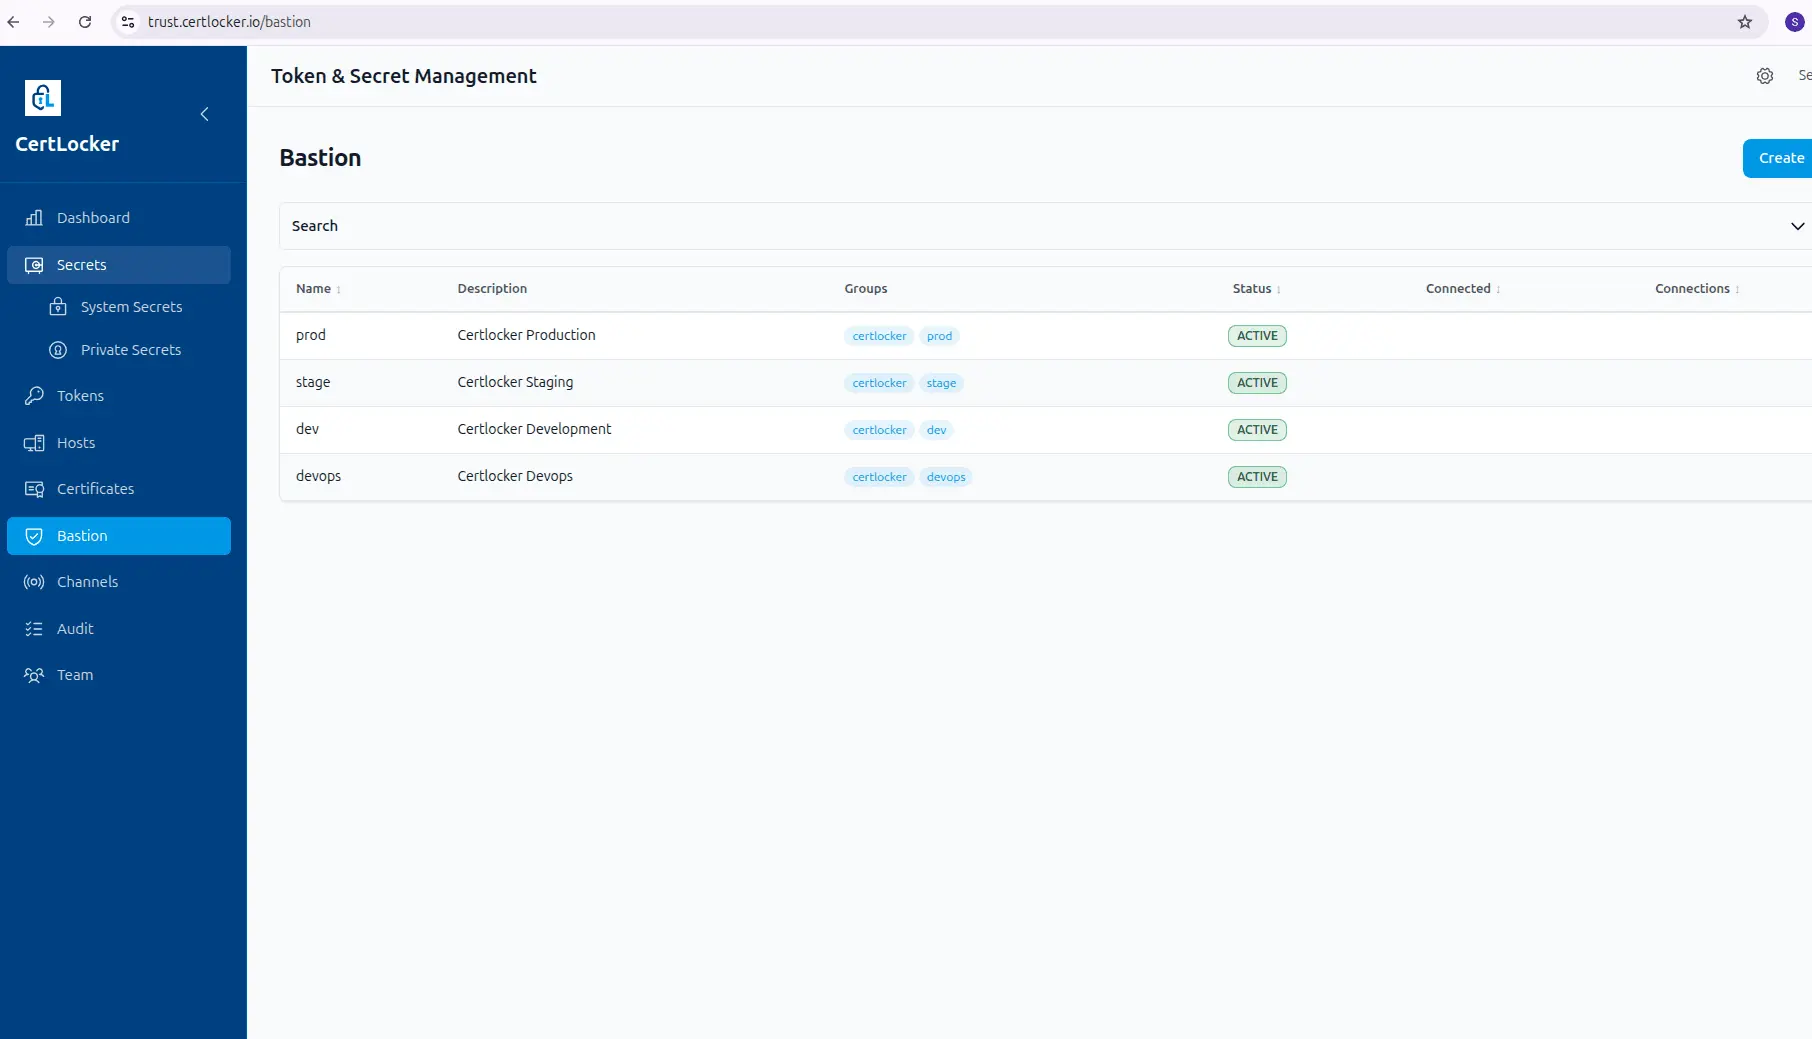Click ACTIVE status badge for stage
This screenshot has width=1812, height=1039.
(x=1257, y=383)
